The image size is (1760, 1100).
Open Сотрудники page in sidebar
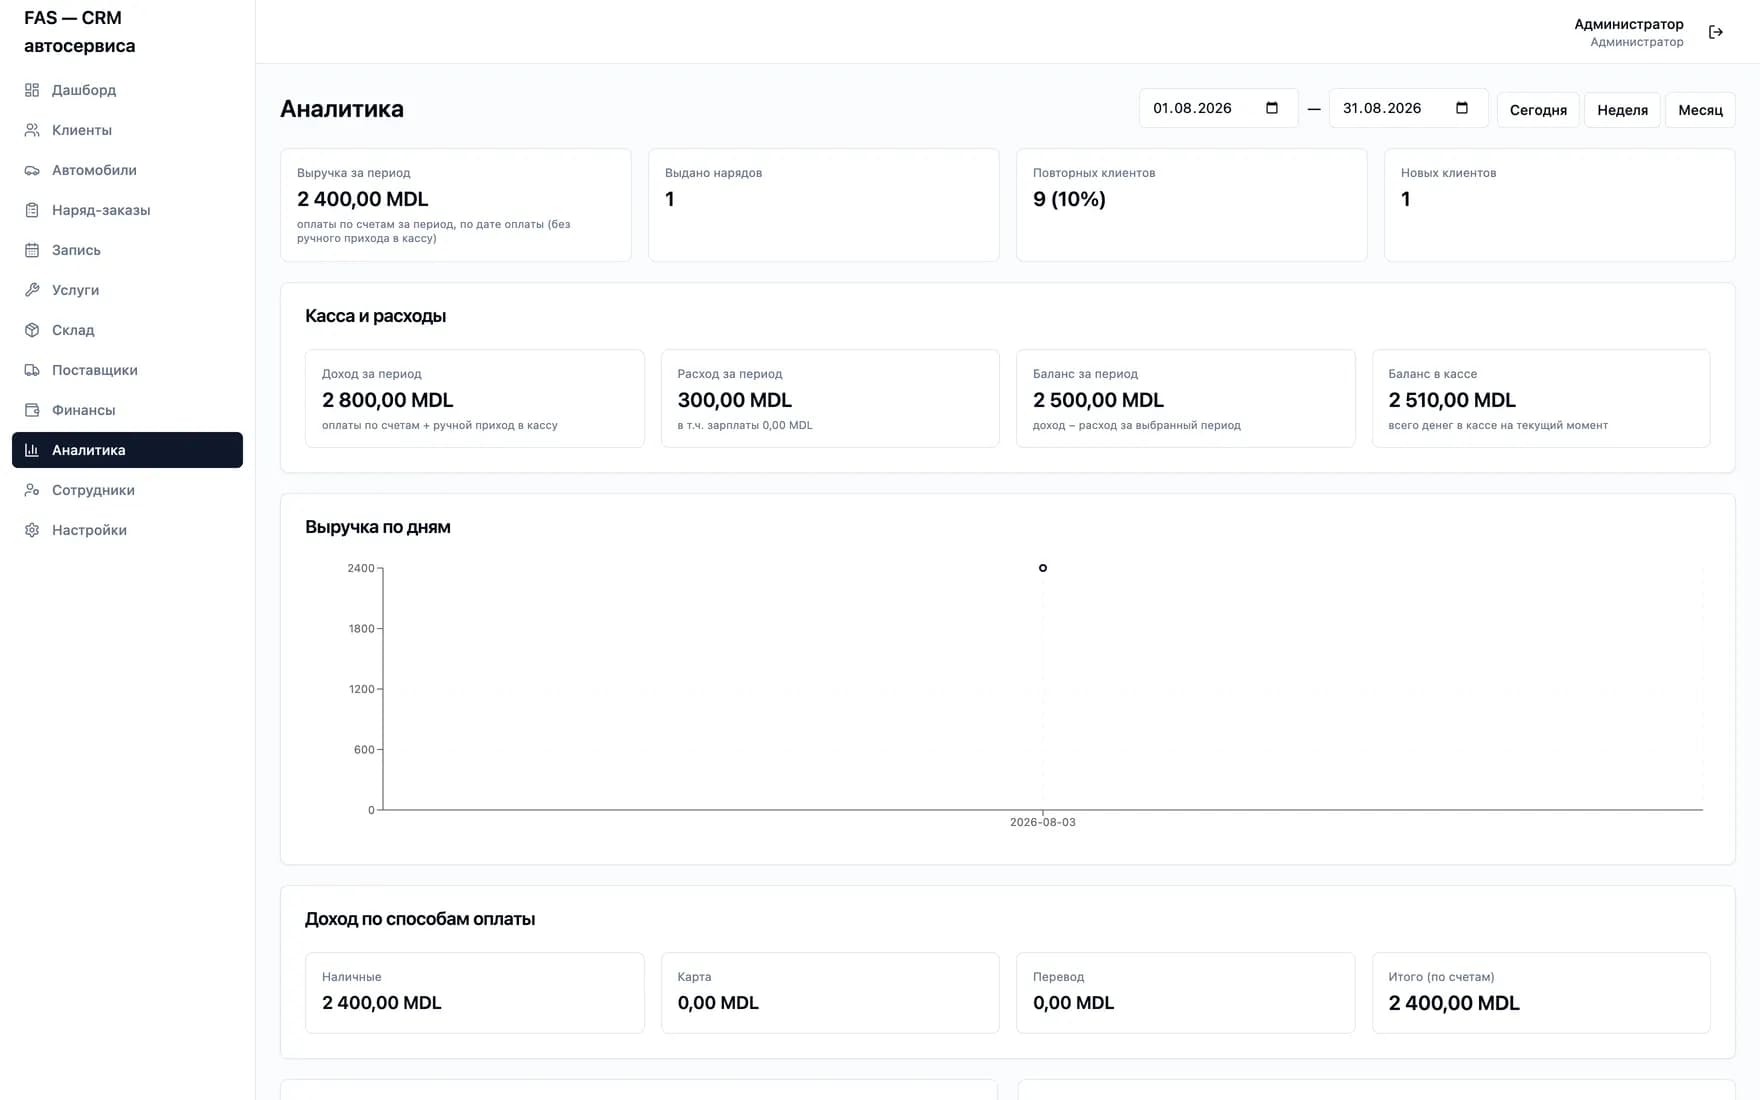pos(127,490)
